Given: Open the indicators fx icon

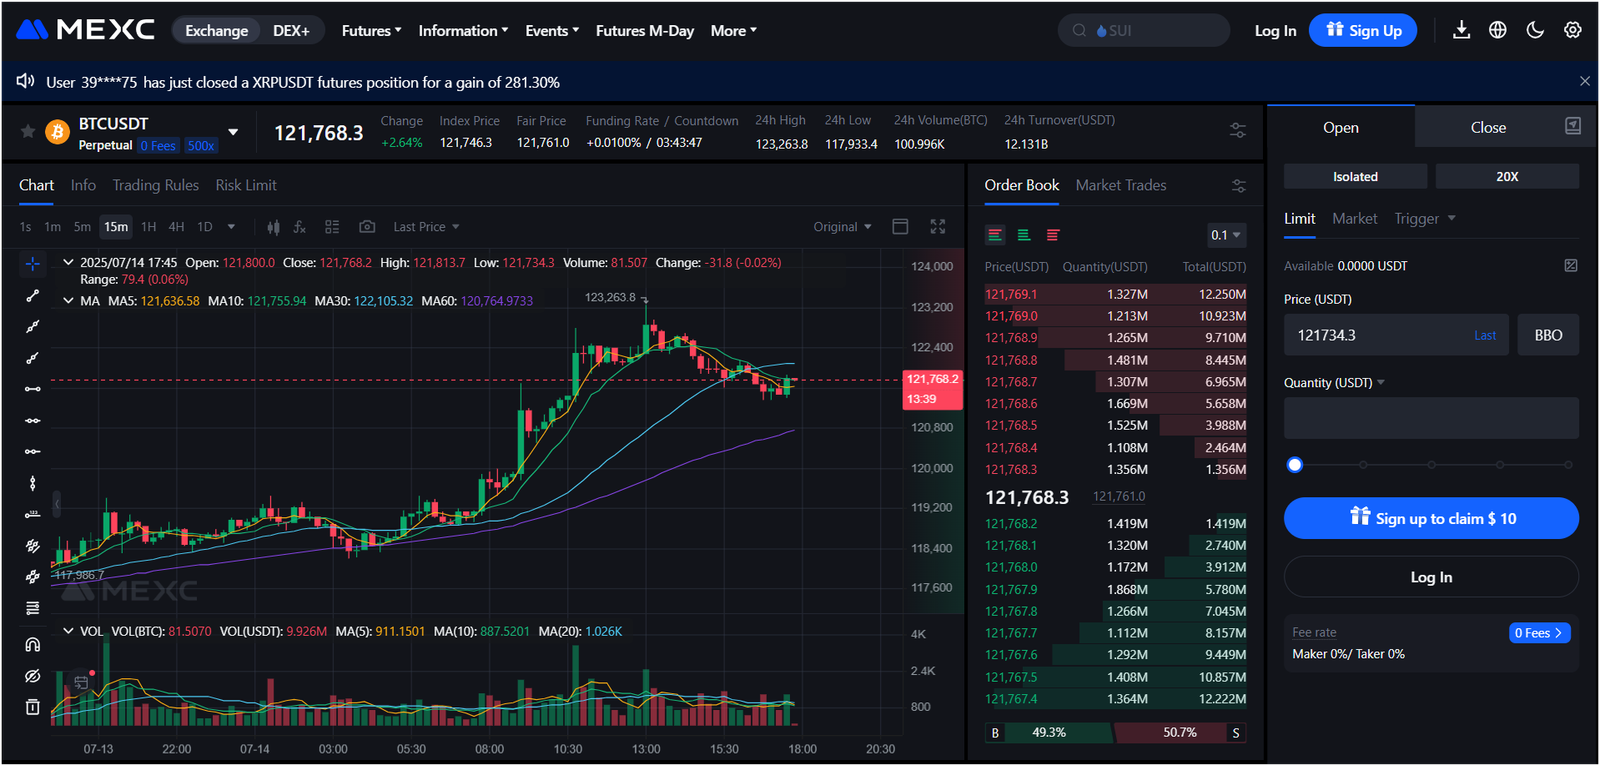Looking at the screenshot, I should coord(300,227).
